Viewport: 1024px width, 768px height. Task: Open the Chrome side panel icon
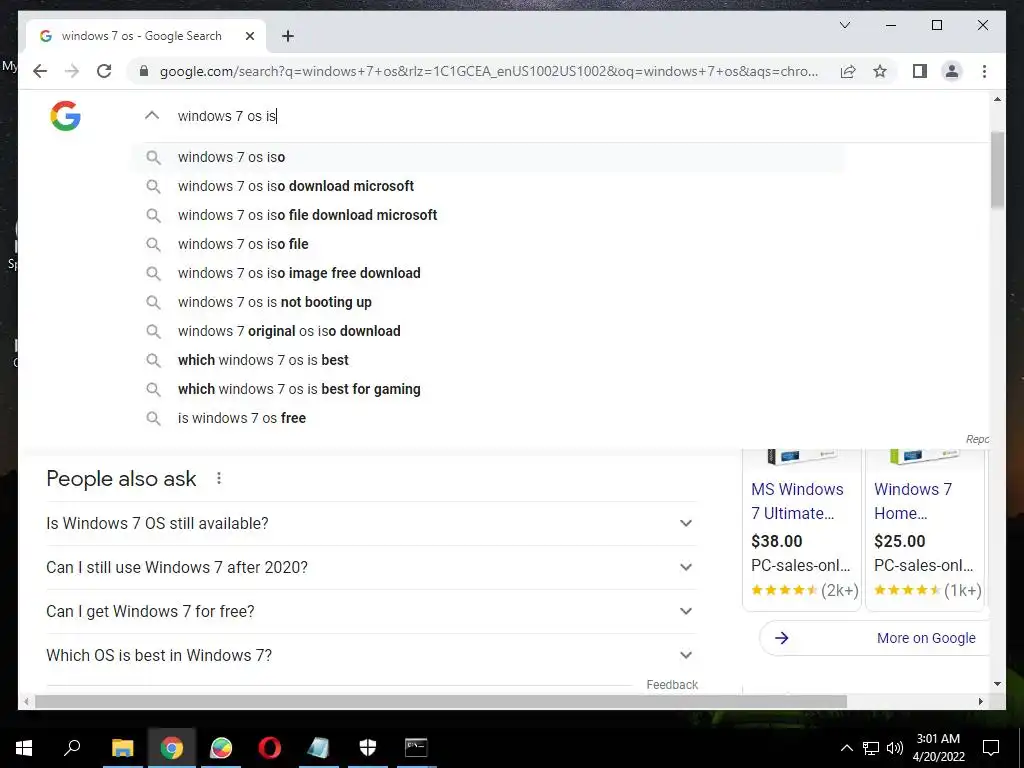920,71
